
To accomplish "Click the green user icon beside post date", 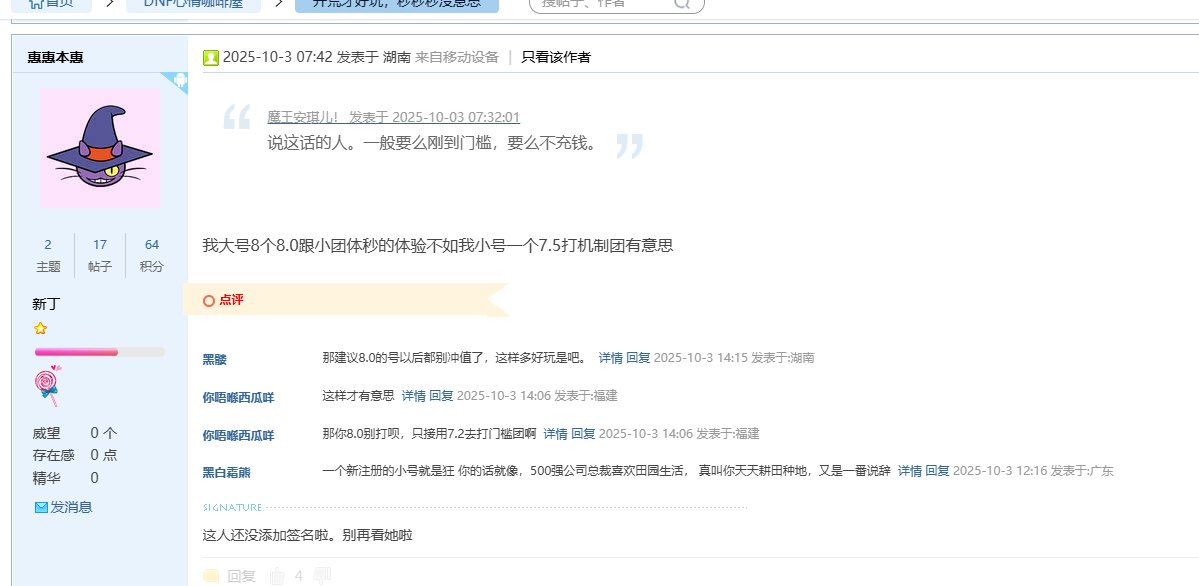I will [211, 57].
